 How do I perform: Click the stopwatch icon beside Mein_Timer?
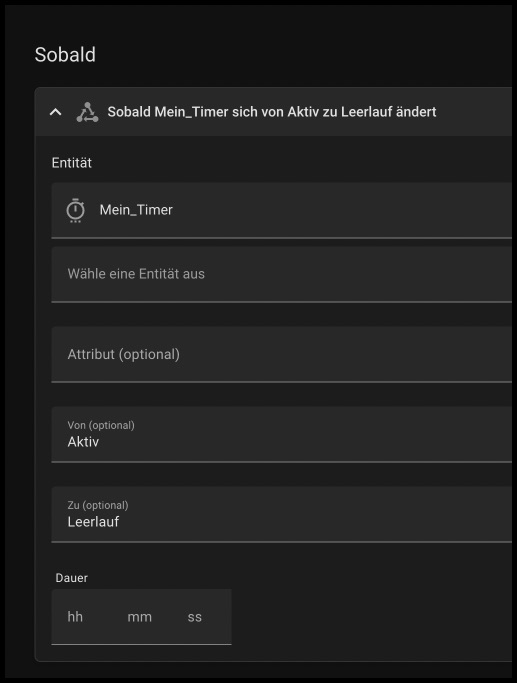tap(75, 210)
